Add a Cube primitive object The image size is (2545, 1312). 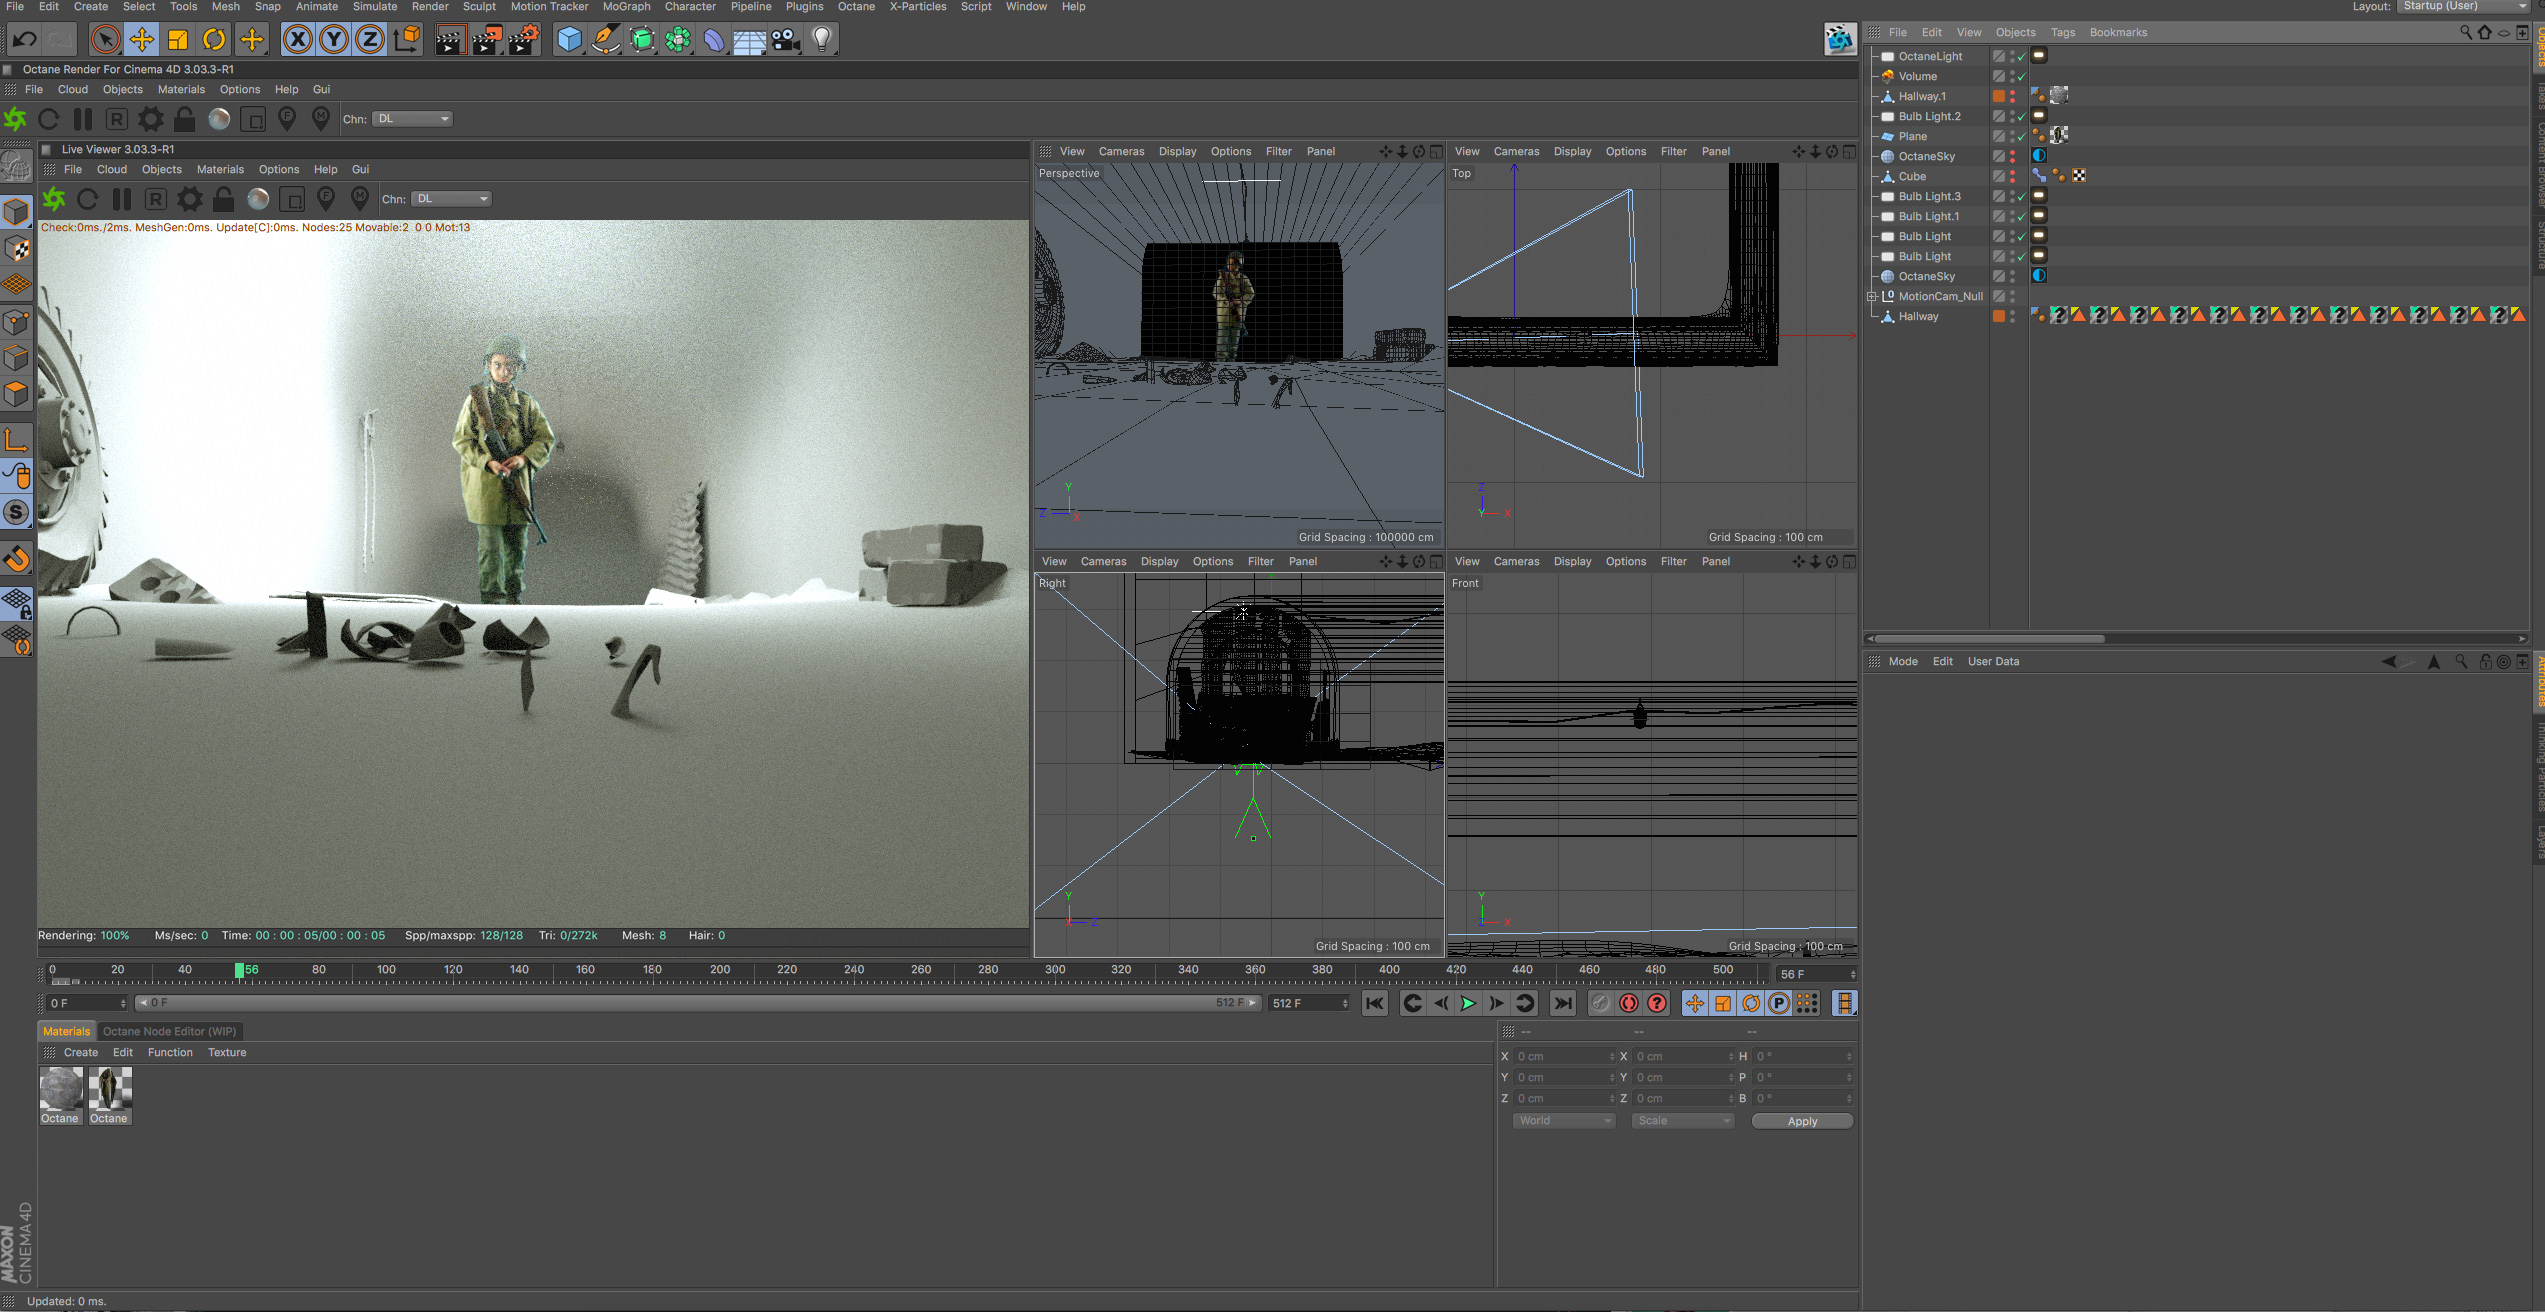click(569, 39)
